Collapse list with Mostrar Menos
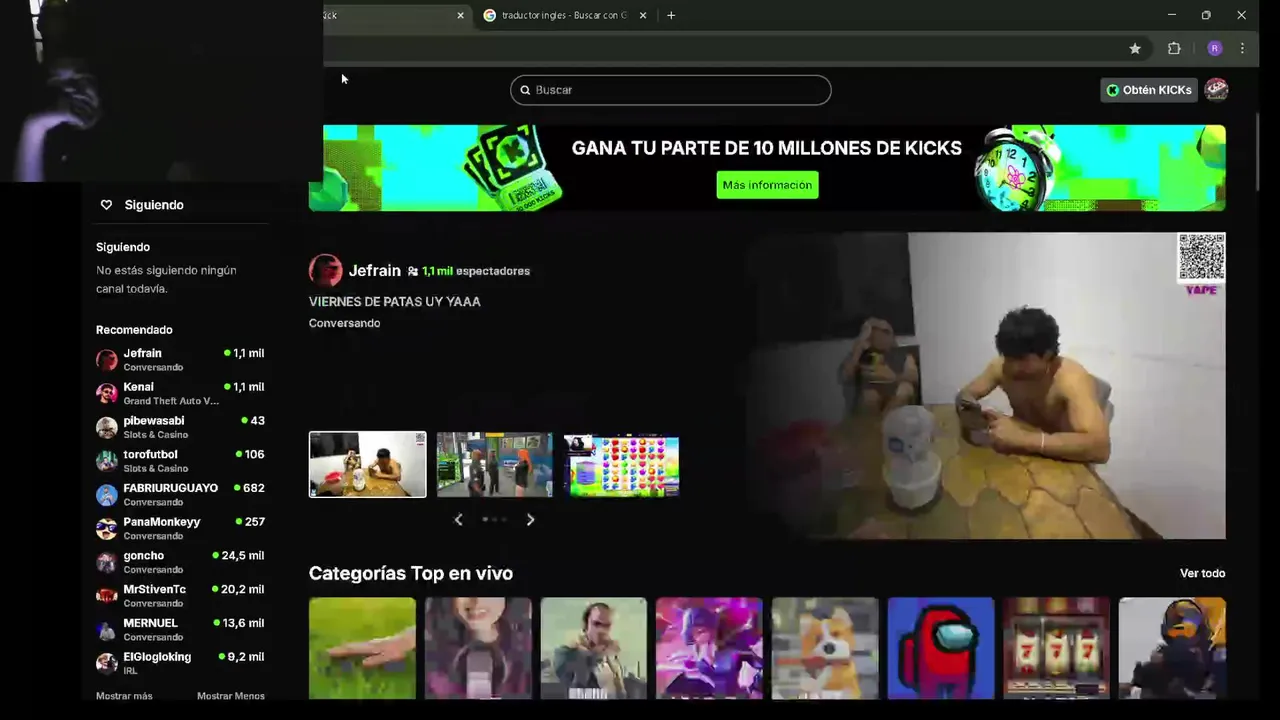The height and width of the screenshot is (720, 1280). (x=231, y=696)
